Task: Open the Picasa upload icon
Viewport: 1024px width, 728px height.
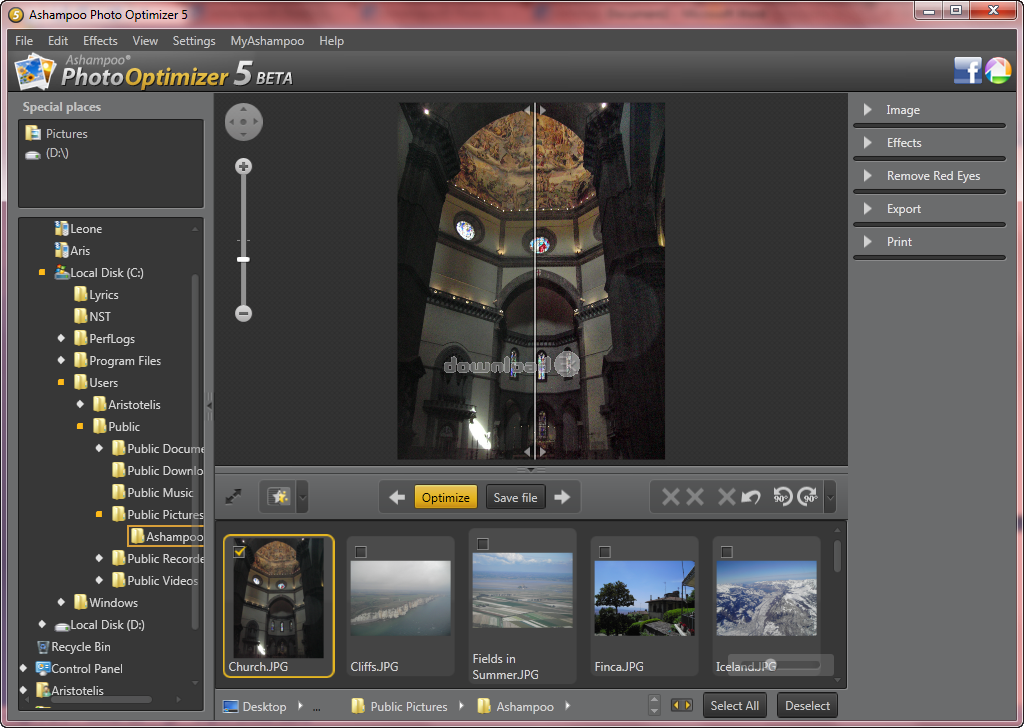Action: point(997,71)
